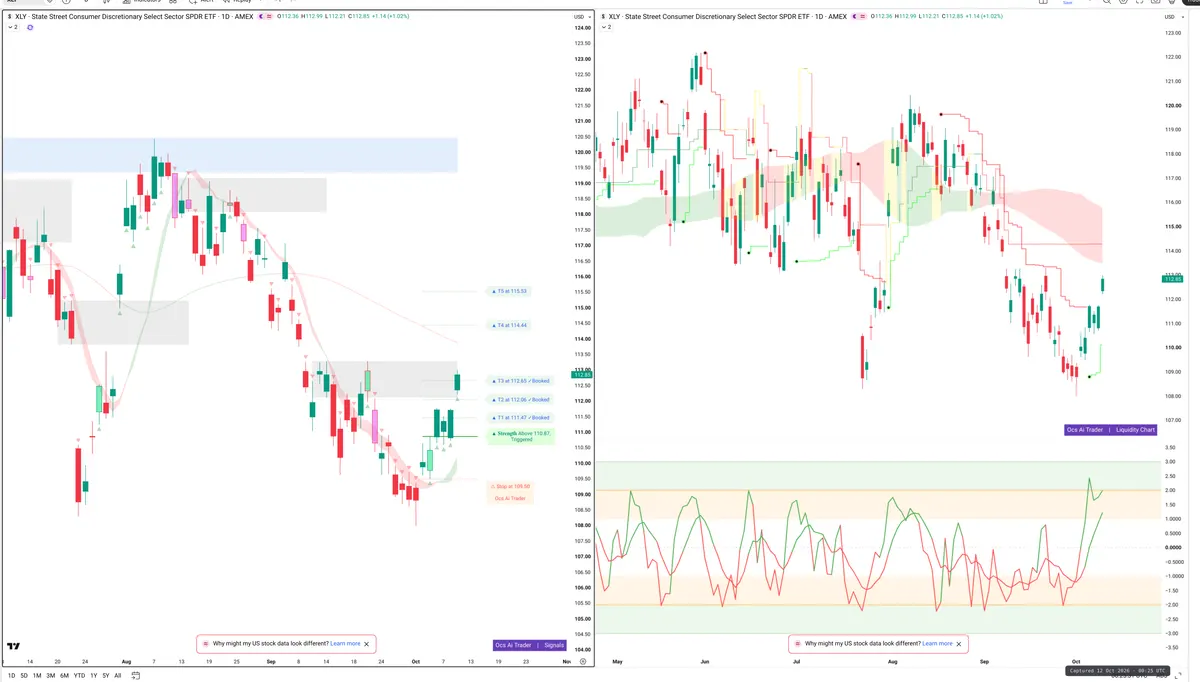Open the USD currency dropdown on left chart
1200x682 pixels.
581,17
